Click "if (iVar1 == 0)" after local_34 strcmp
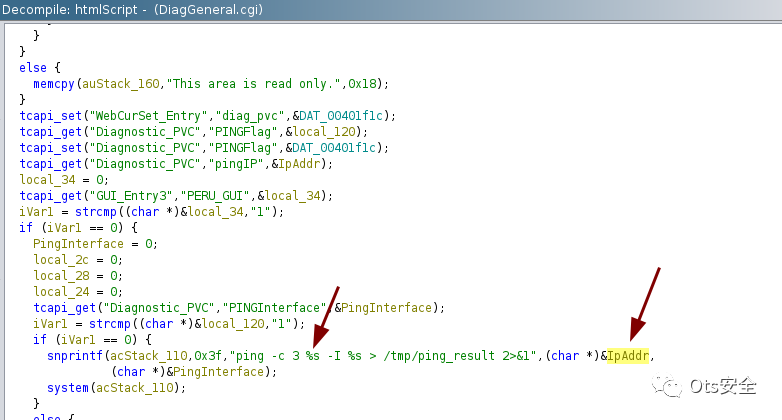 pyautogui.click(x=71, y=227)
